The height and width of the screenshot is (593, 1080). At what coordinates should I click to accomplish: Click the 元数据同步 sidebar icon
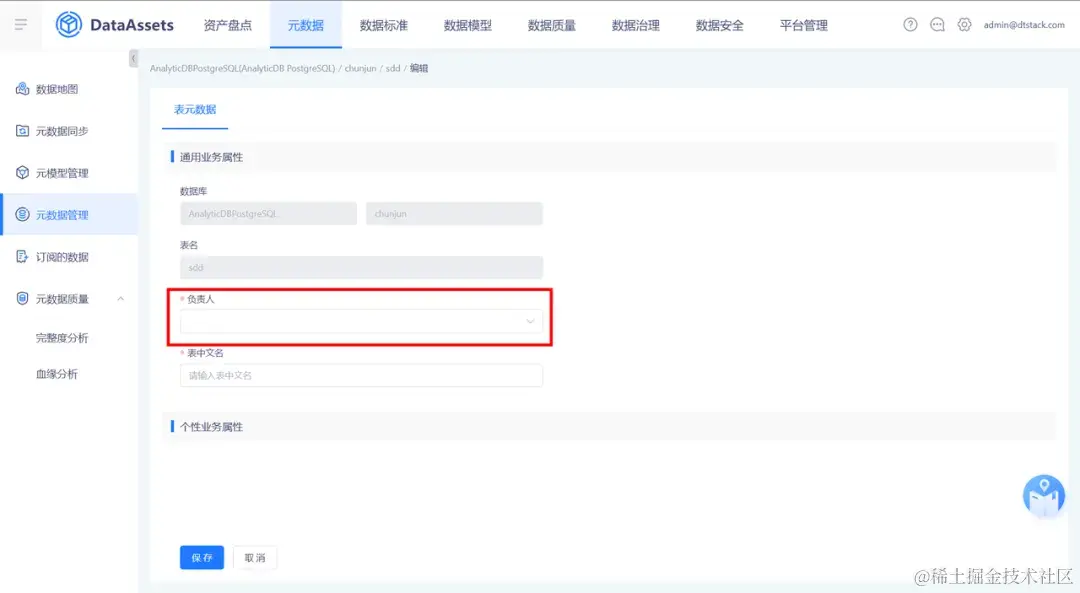22,131
